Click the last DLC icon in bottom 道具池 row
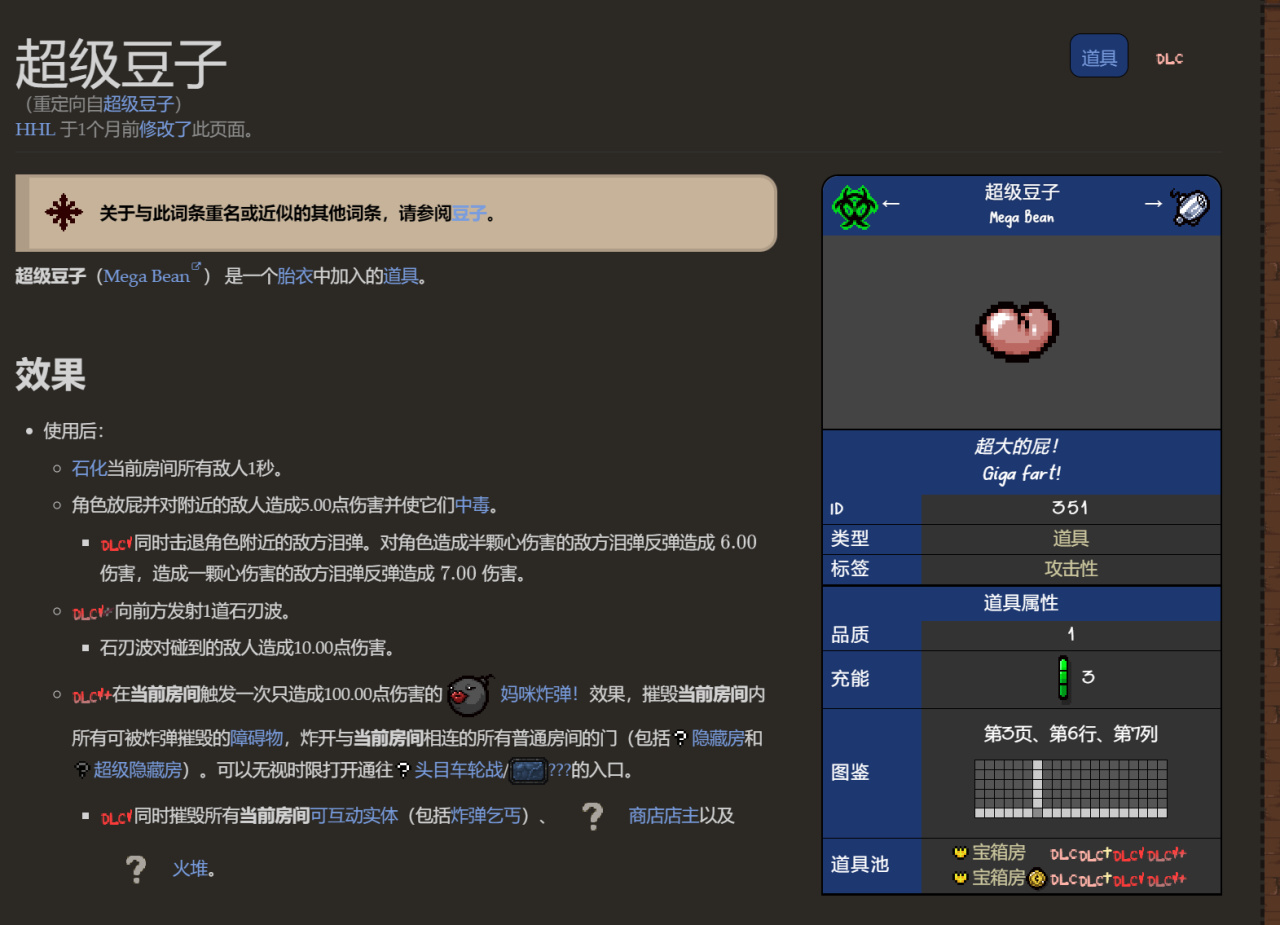This screenshot has width=1280, height=925. [x=1166, y=879]
